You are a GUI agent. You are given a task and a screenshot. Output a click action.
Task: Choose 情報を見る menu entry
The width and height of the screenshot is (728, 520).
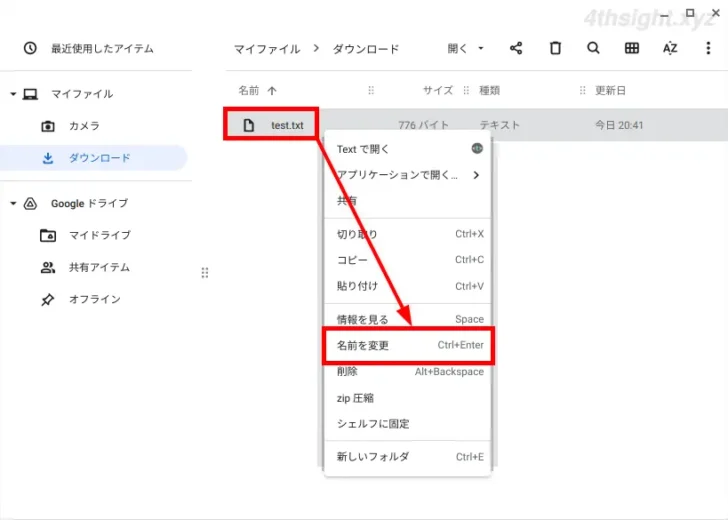[x=407, y=319]
